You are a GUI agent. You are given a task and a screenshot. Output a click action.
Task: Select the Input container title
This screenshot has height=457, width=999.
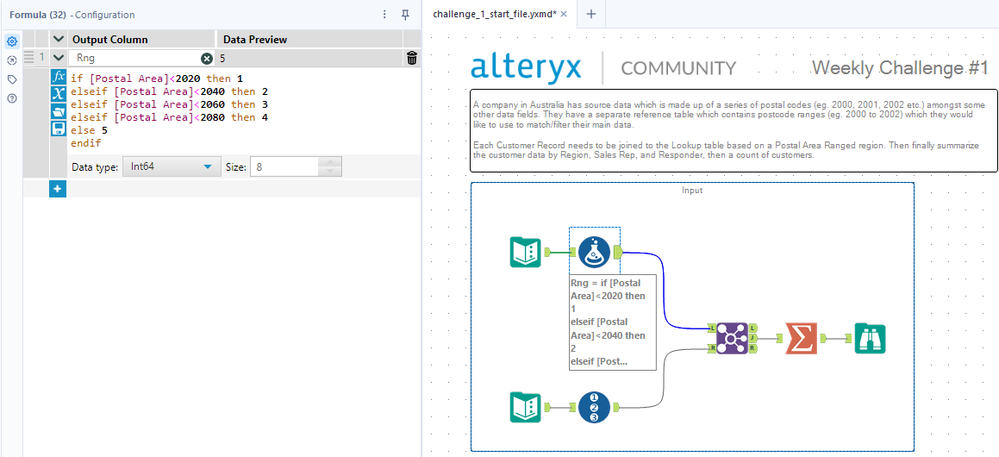pyautogui.click(x=692, y=190)
